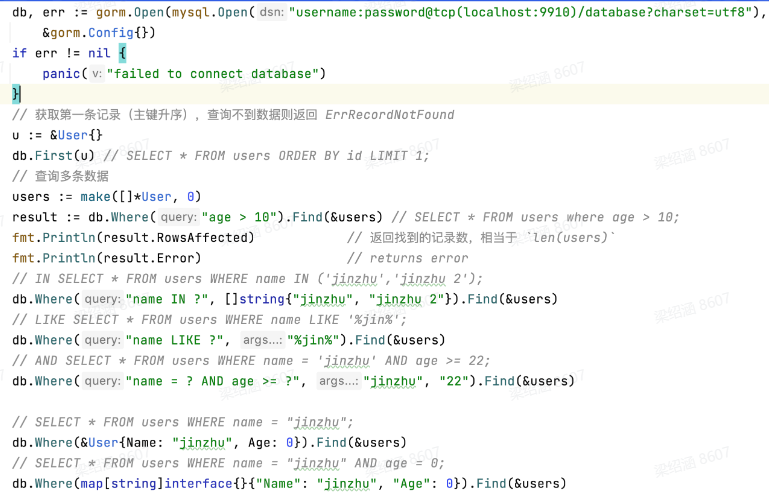Click the "Age": 0 map entry
Image resolution: width=769 pixels, height=496 pixels.
(x=423, y=484)
